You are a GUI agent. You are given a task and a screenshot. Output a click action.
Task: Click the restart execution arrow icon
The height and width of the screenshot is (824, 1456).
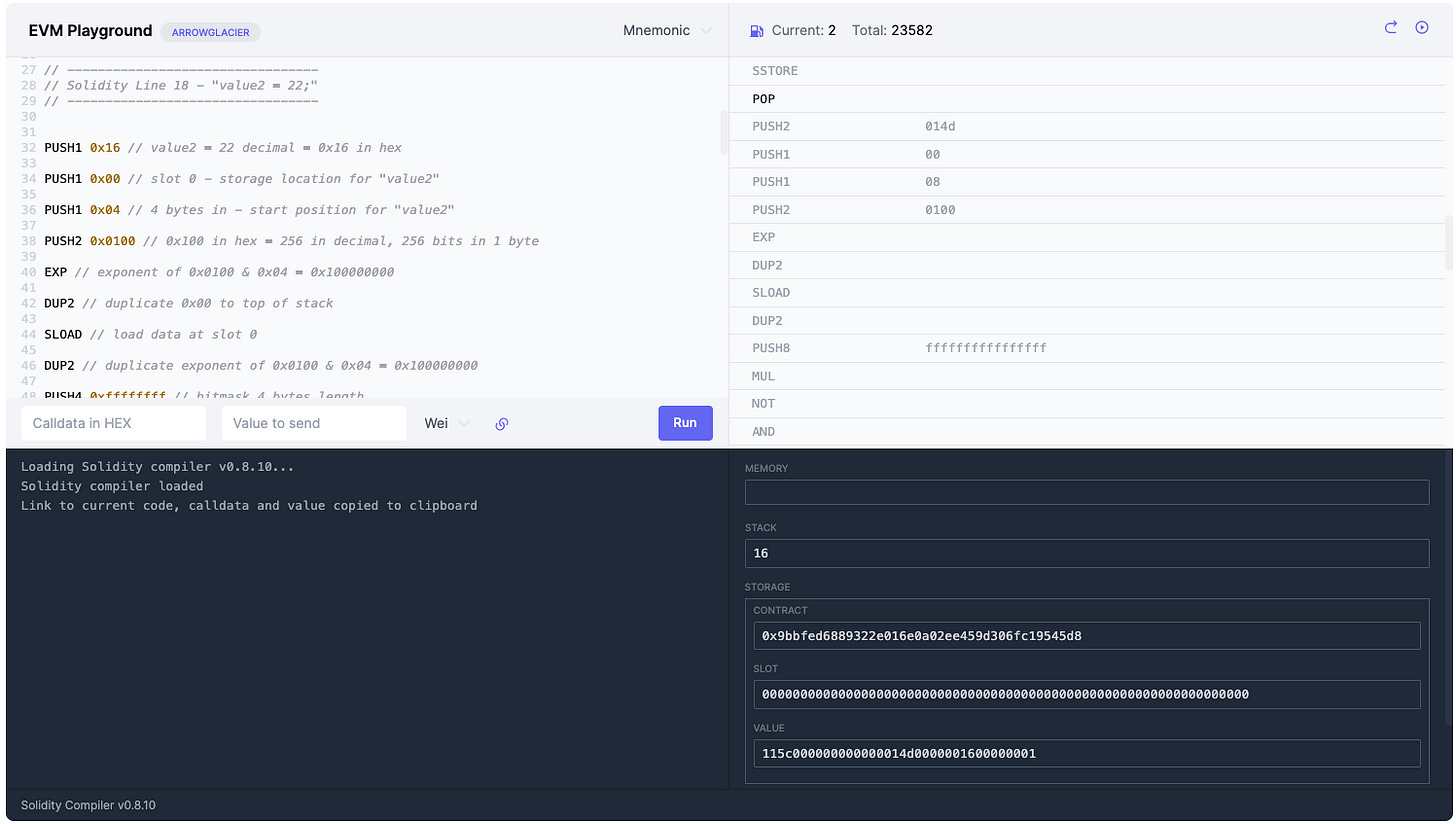tap(1390, 28)
